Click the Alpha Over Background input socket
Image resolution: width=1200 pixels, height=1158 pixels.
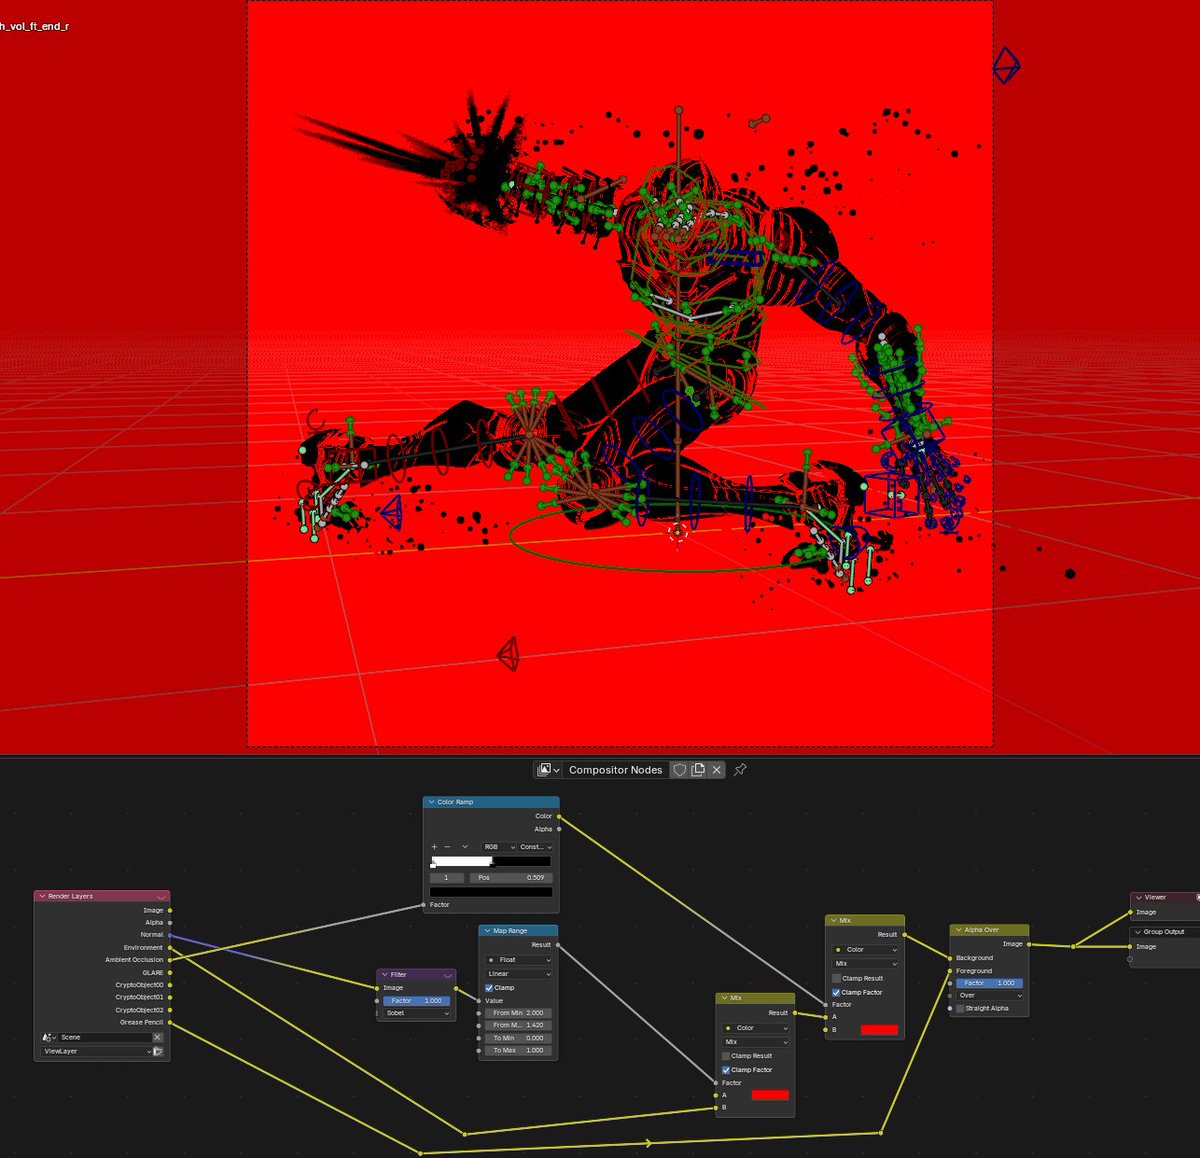pos(950,958)
